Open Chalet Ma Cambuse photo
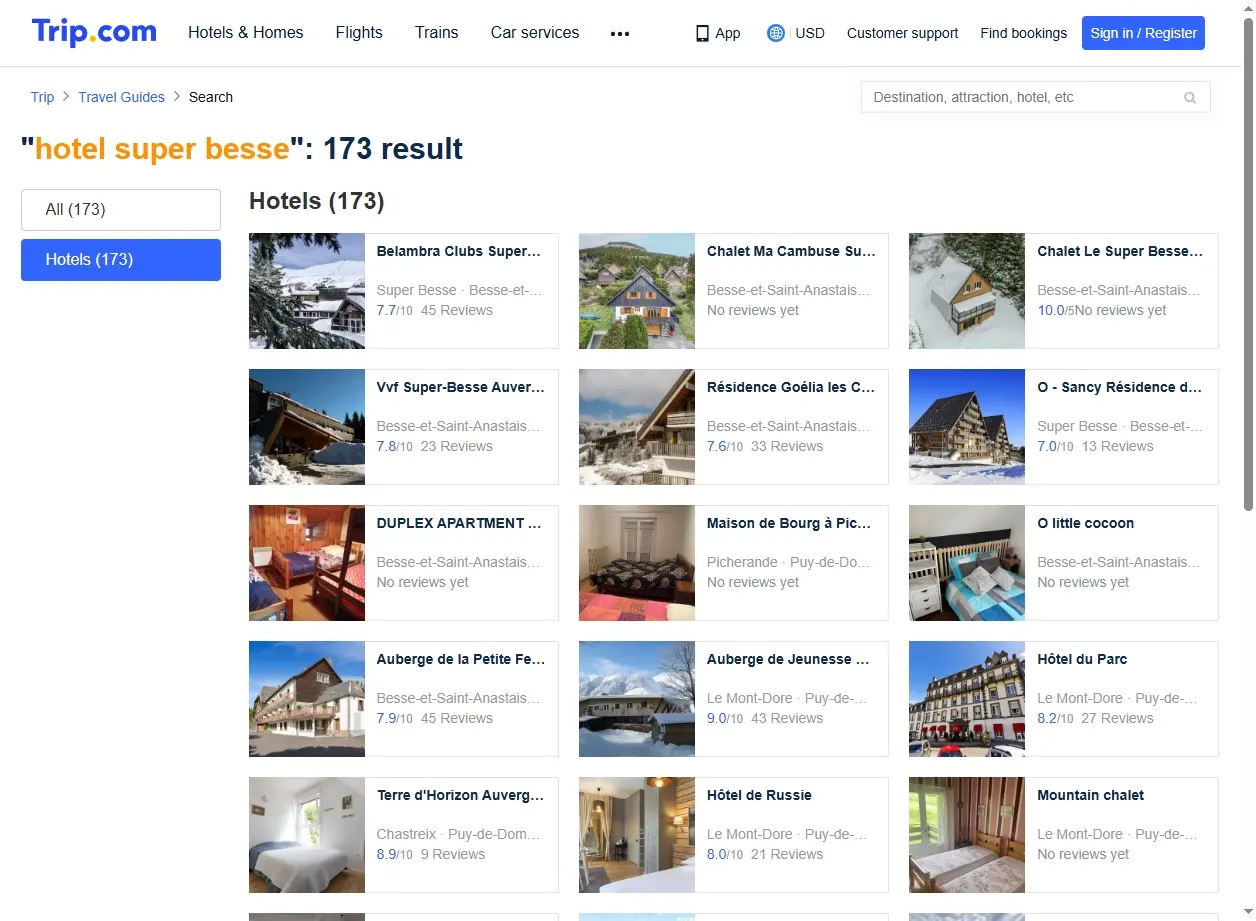The width and height of the screenshot is (1256, 921). point(637,291)
